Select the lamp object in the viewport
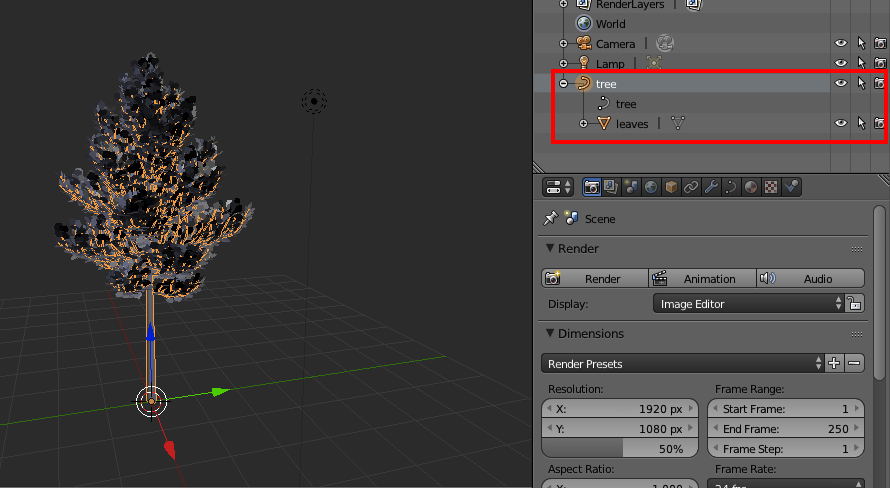 point(314,101)
